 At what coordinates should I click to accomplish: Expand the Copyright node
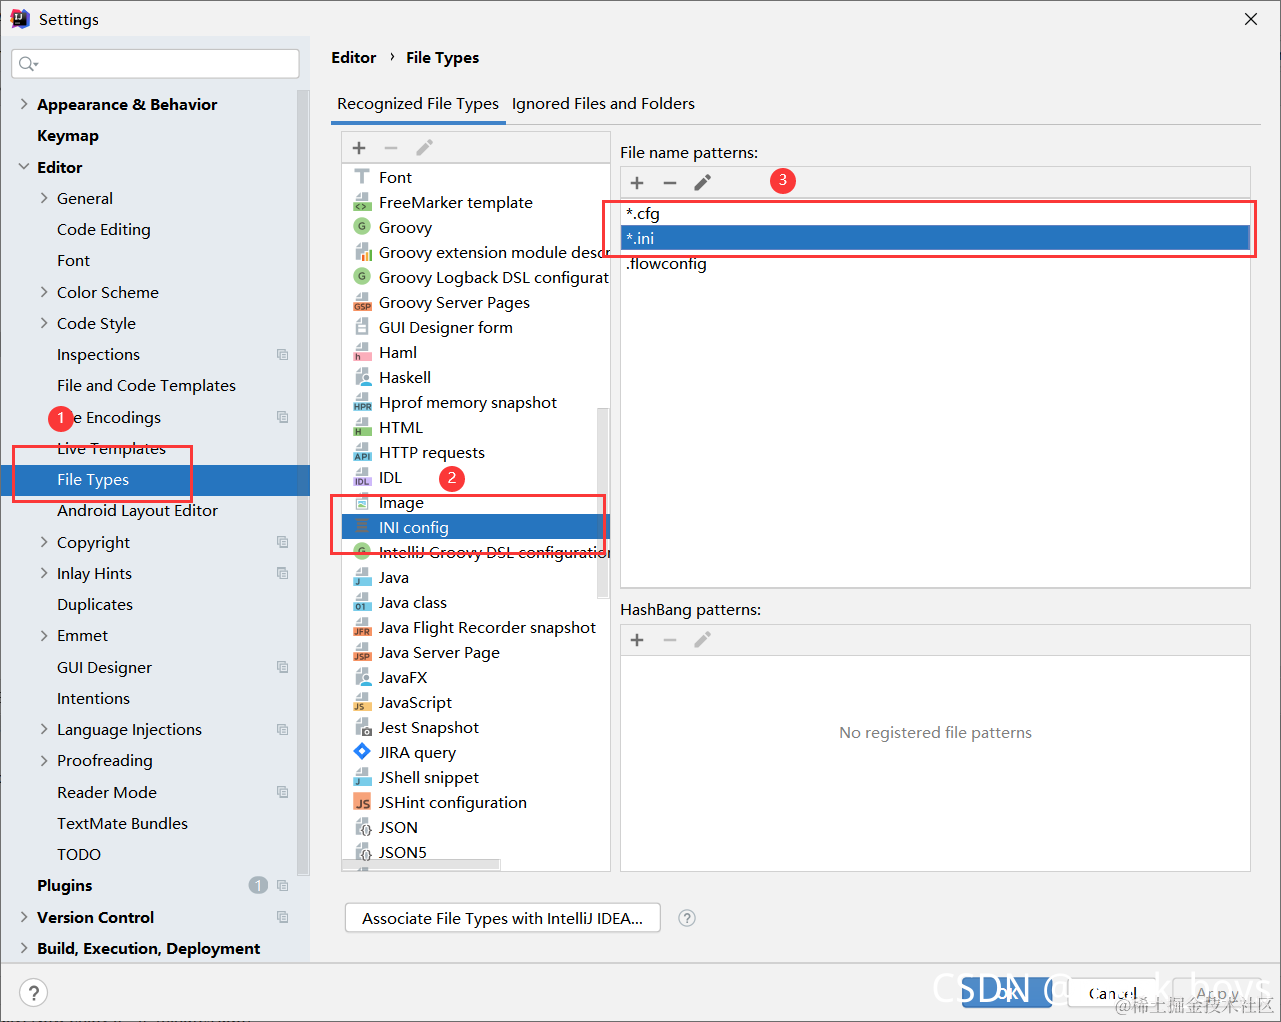pos(44,542)
